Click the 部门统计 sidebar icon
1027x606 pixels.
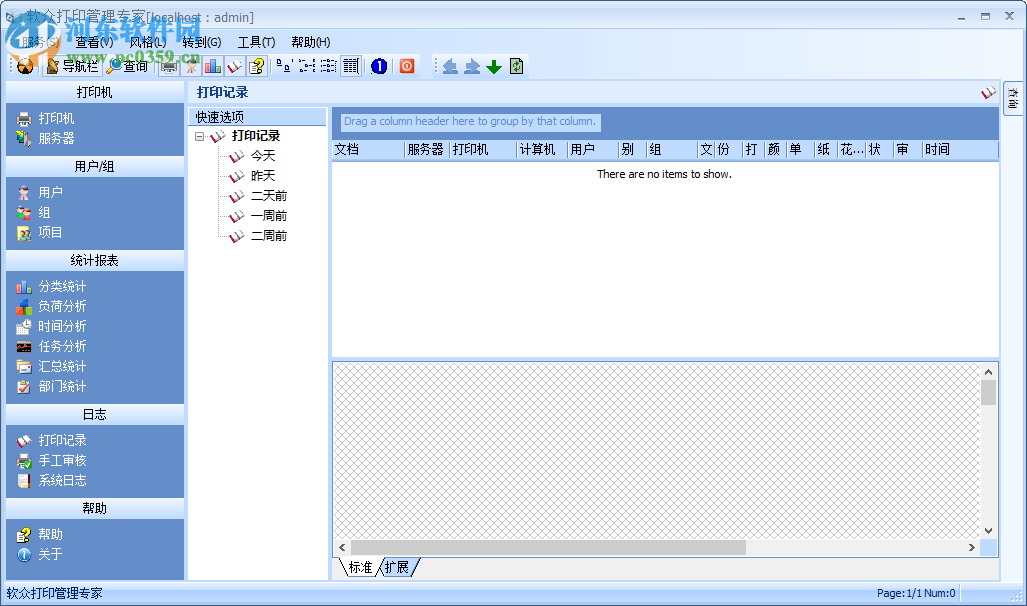(24, 387)
